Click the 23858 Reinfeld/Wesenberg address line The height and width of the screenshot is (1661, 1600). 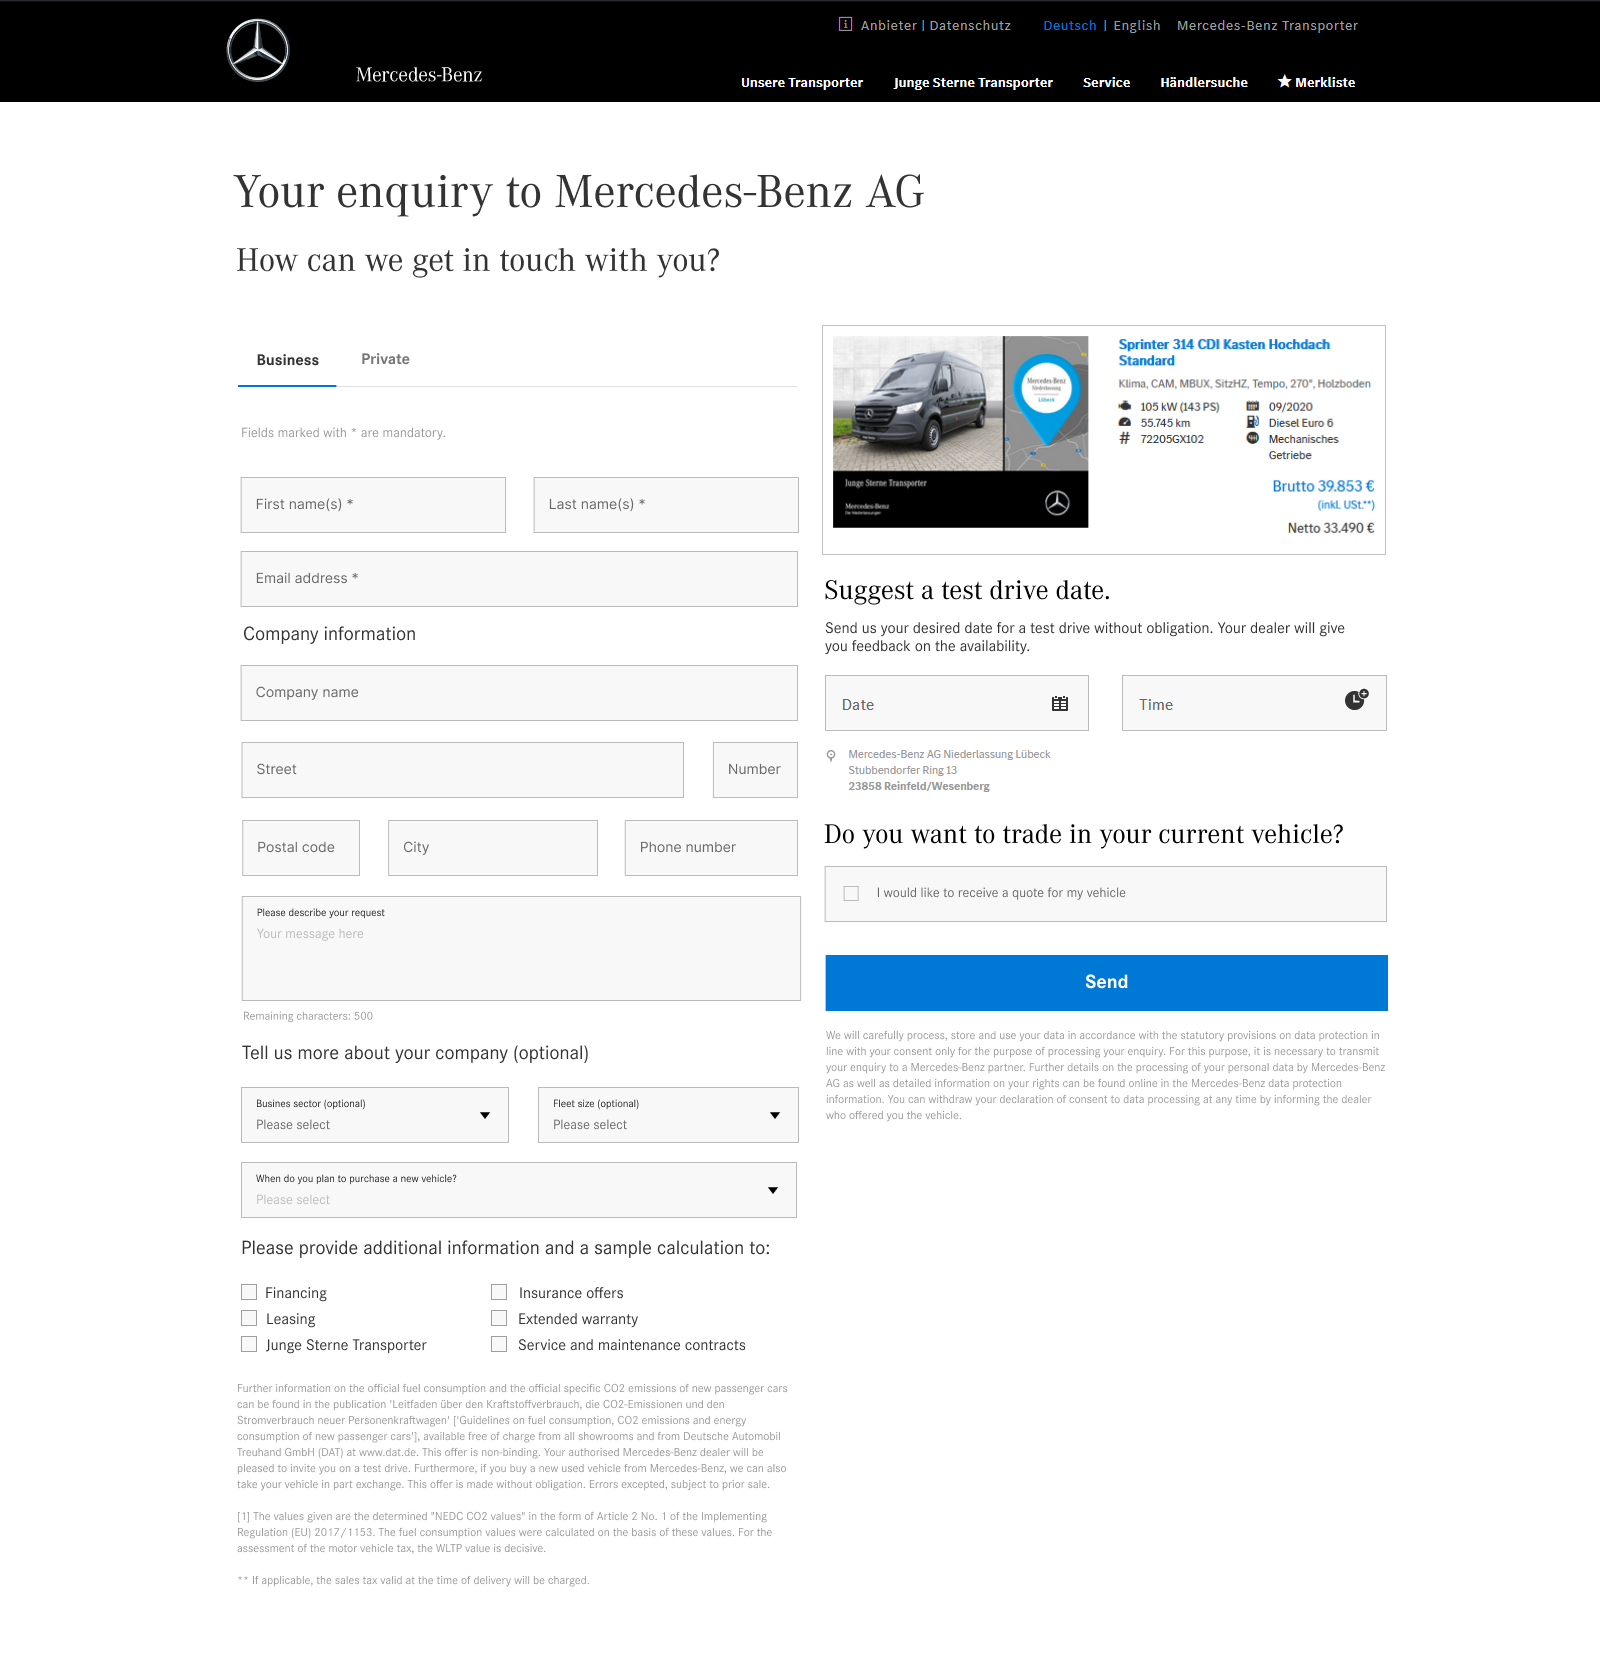point(919,786)
